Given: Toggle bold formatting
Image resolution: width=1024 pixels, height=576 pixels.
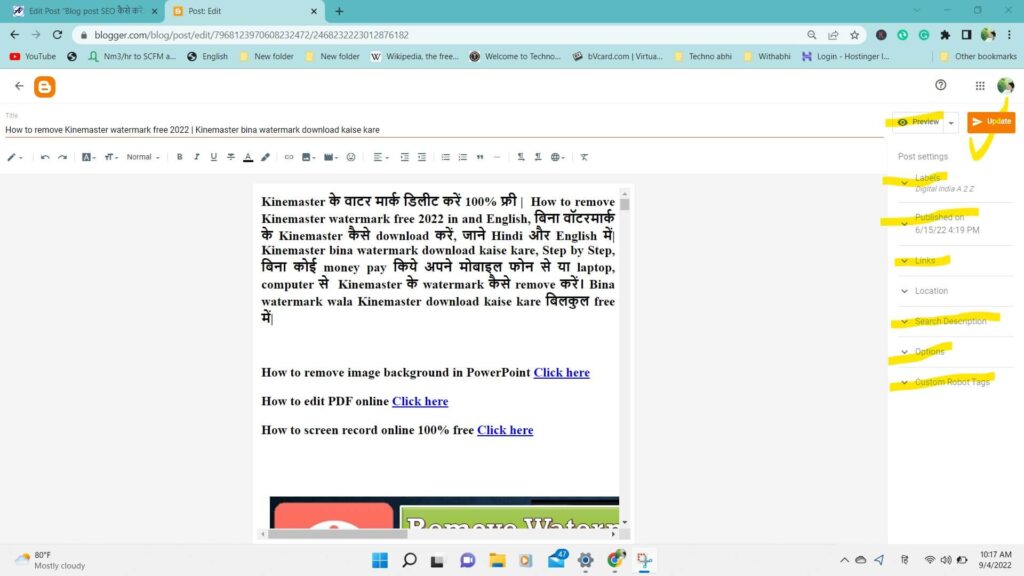Looking at the screenshot, I should point(180,157).
